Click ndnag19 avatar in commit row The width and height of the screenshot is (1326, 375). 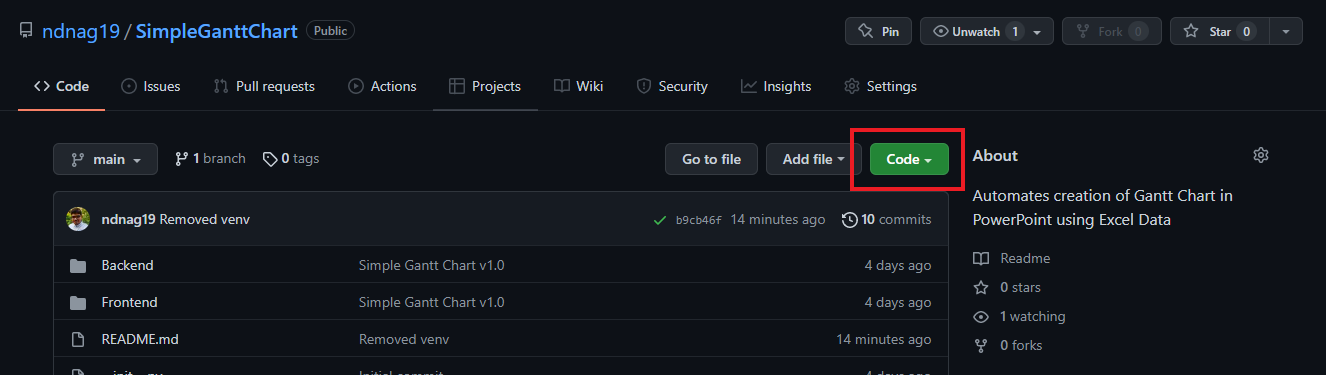tap(78, 219)
